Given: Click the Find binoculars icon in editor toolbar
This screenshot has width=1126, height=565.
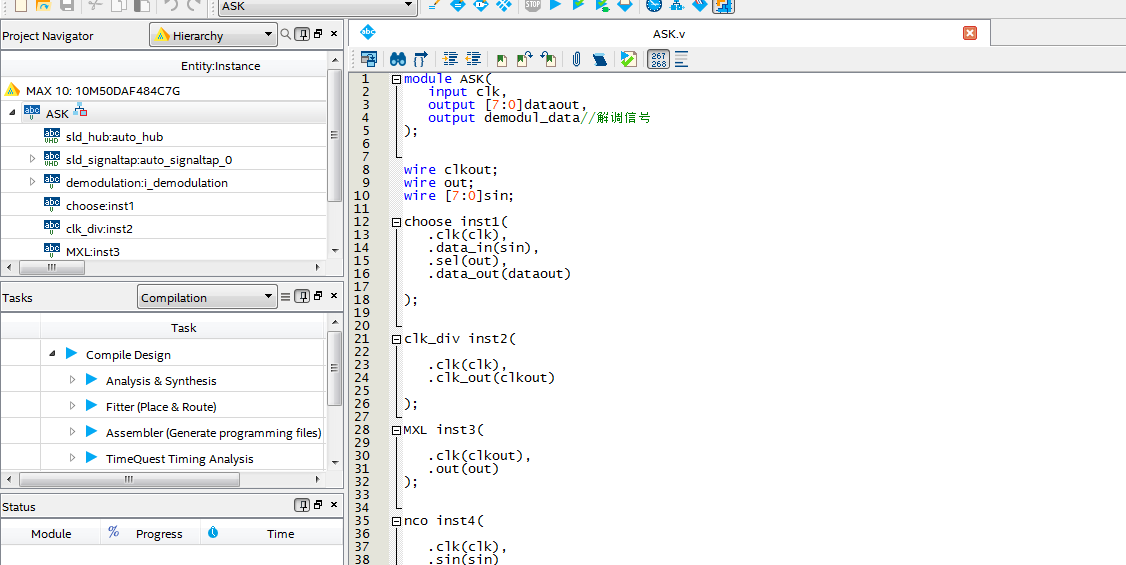Looking at the screenshot, I should [397, 60].
